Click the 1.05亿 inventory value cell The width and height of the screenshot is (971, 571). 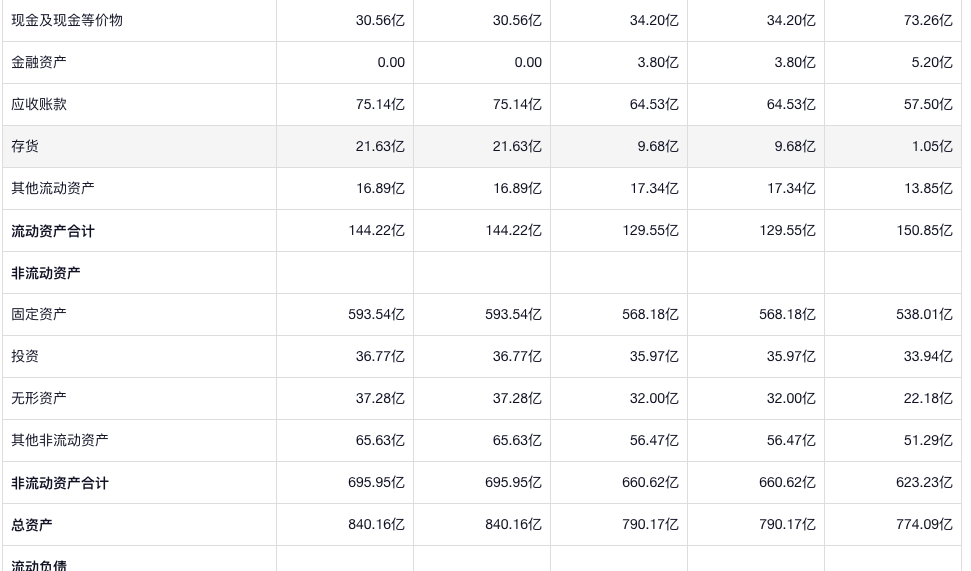pos(931,146)
